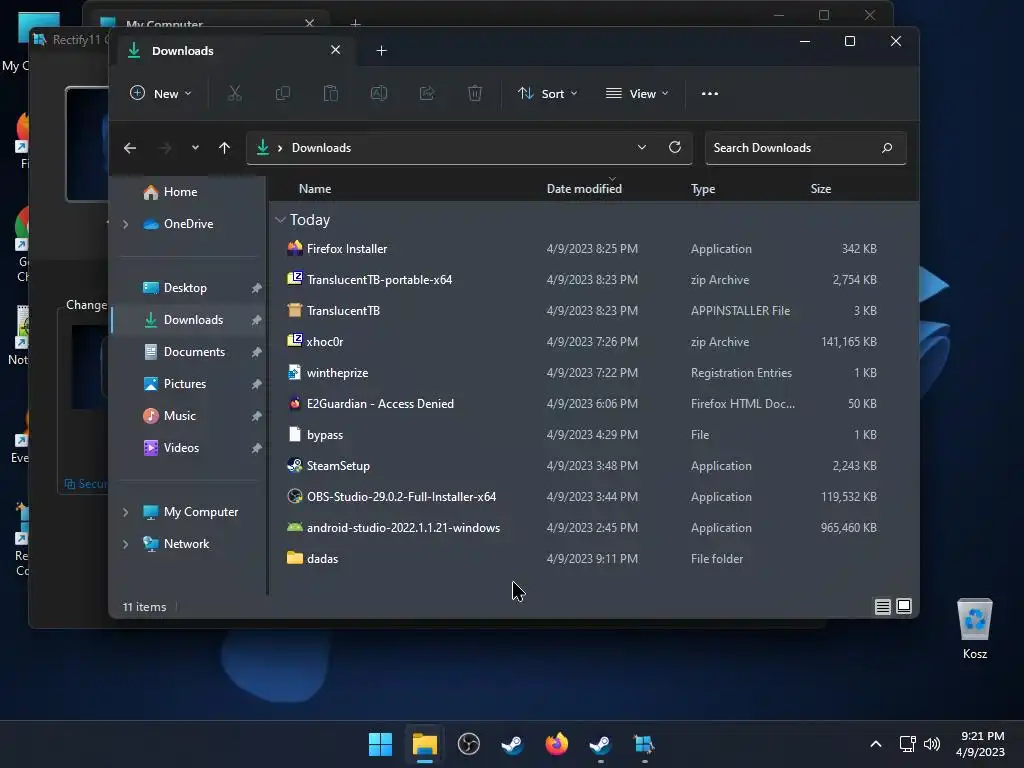Switch to large thumbnails view icon

pyautogui.click(x=904, y=606)
